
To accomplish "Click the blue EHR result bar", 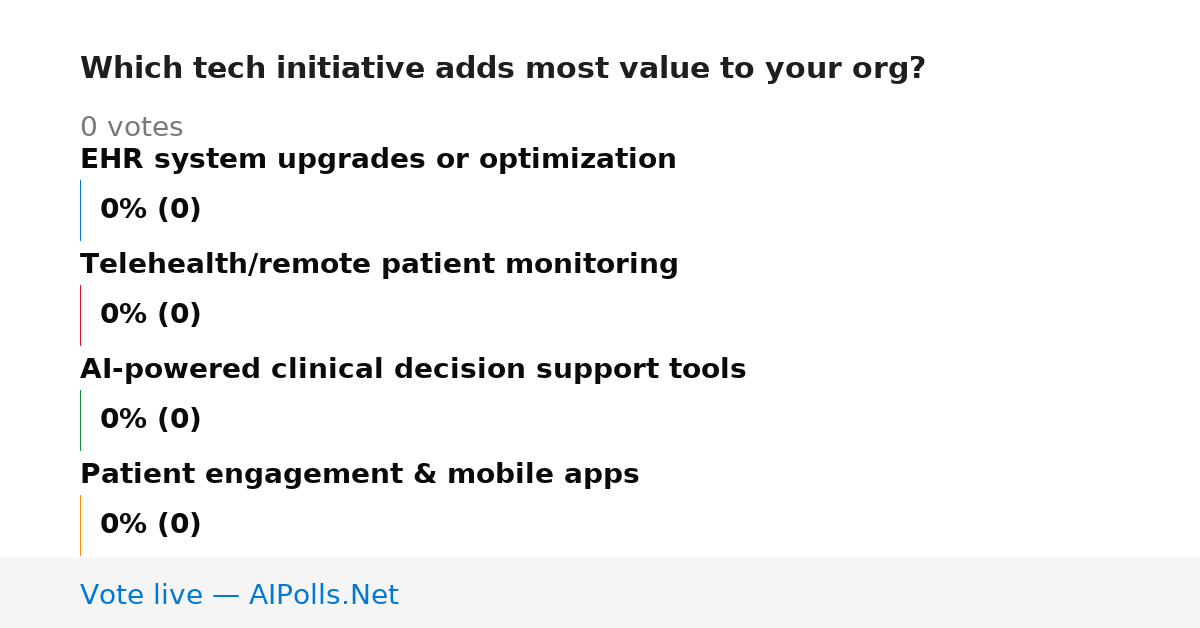I will (x=80, y=210).
